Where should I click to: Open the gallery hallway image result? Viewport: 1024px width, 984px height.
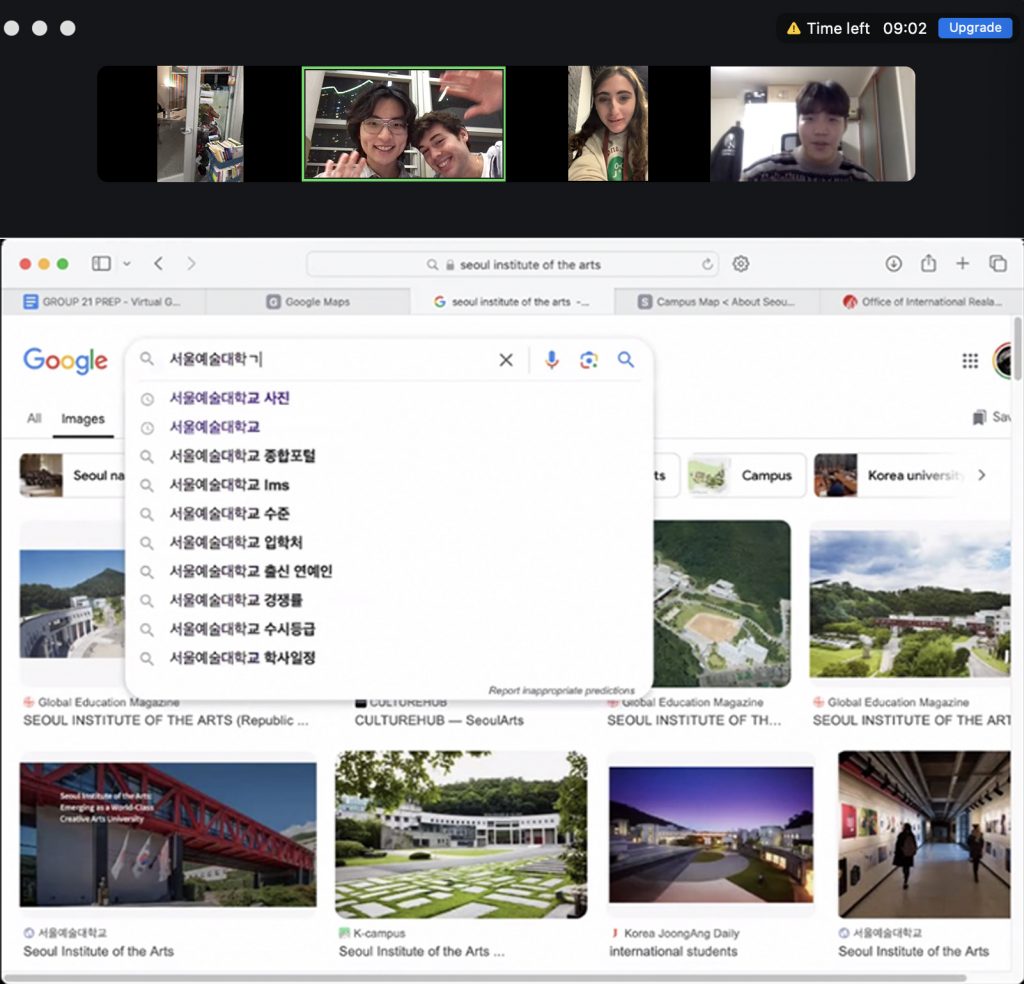(x=924, y=834)
